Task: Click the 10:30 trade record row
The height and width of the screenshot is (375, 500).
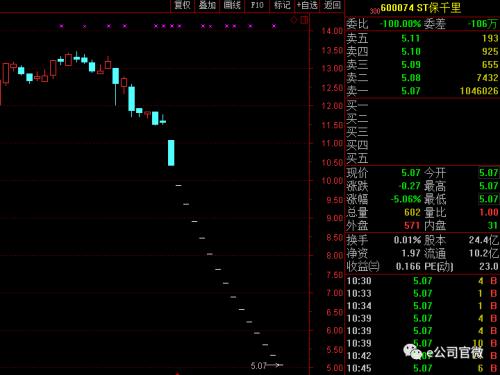Action: 422,281
